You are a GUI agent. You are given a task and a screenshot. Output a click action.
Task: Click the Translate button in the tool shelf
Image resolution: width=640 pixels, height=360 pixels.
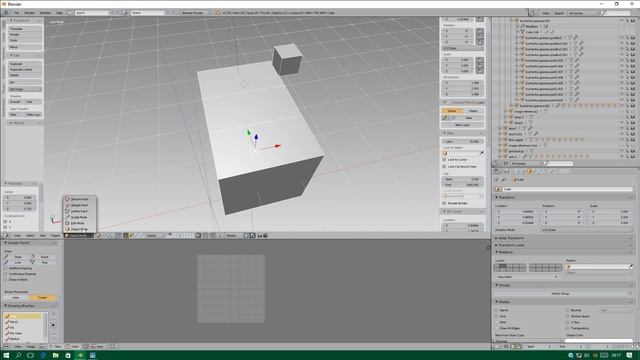[x=25, y=29]
